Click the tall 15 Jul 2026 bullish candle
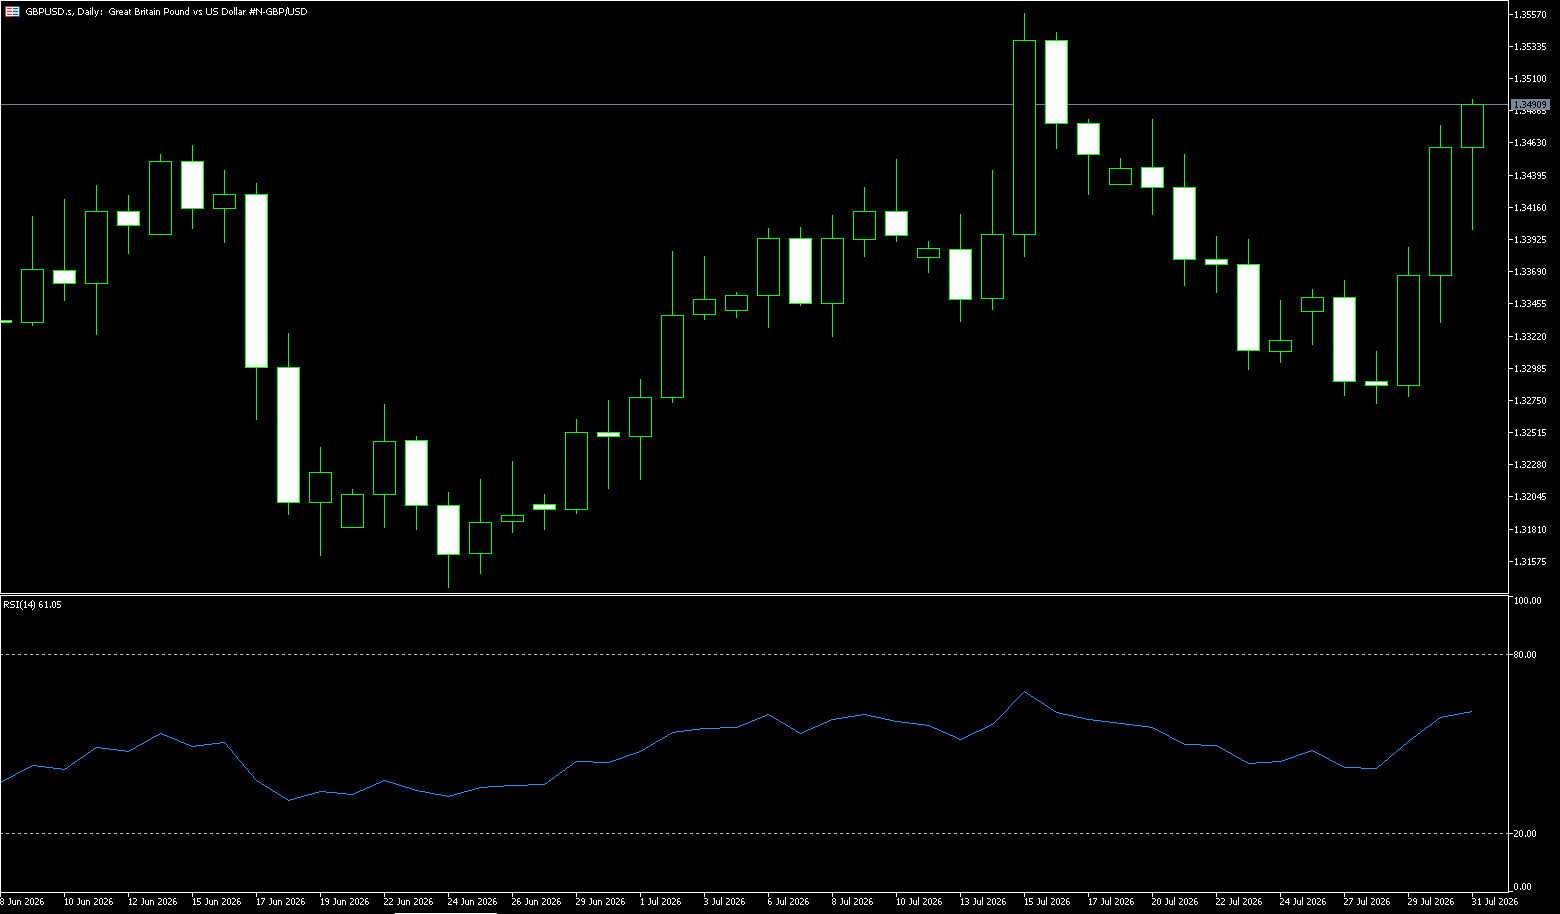 coord(1024,137)
